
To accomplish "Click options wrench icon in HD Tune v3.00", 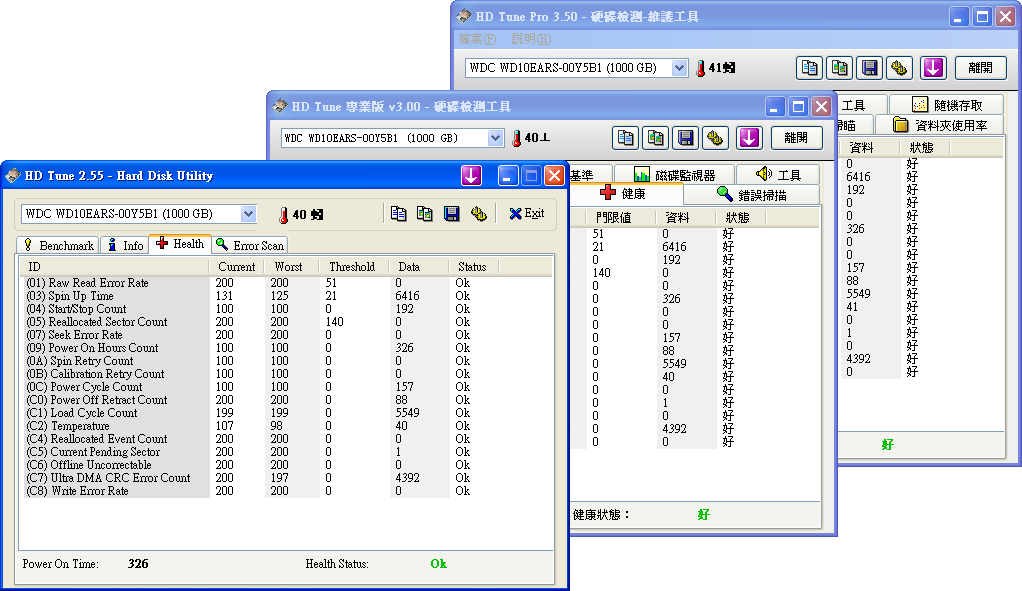I will click(715, 137).
